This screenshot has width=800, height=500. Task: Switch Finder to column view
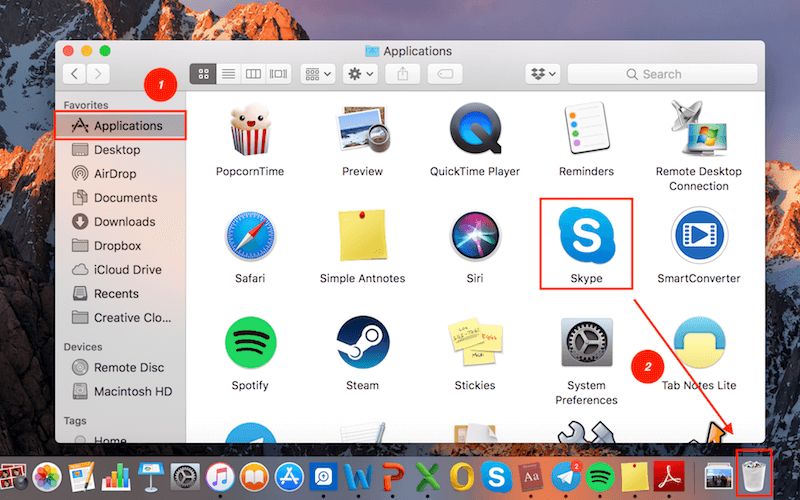(253, 74)
